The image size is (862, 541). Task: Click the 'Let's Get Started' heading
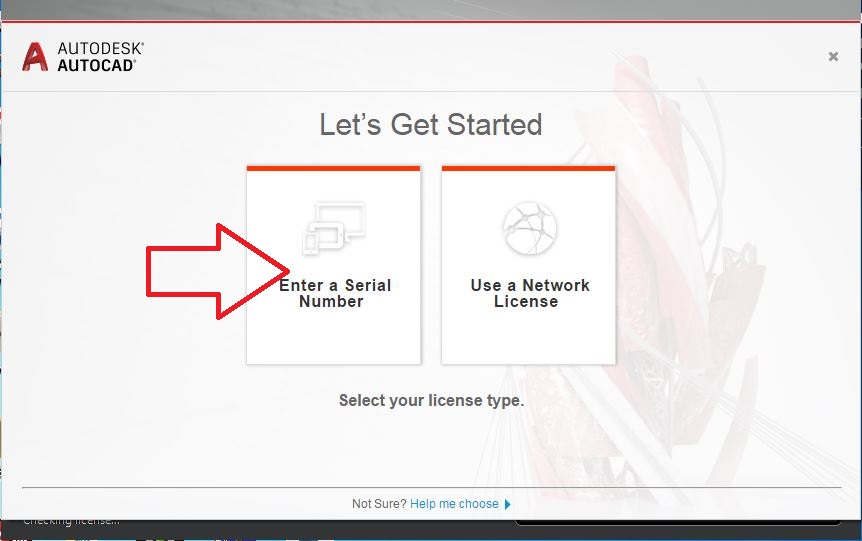(430, 125)
